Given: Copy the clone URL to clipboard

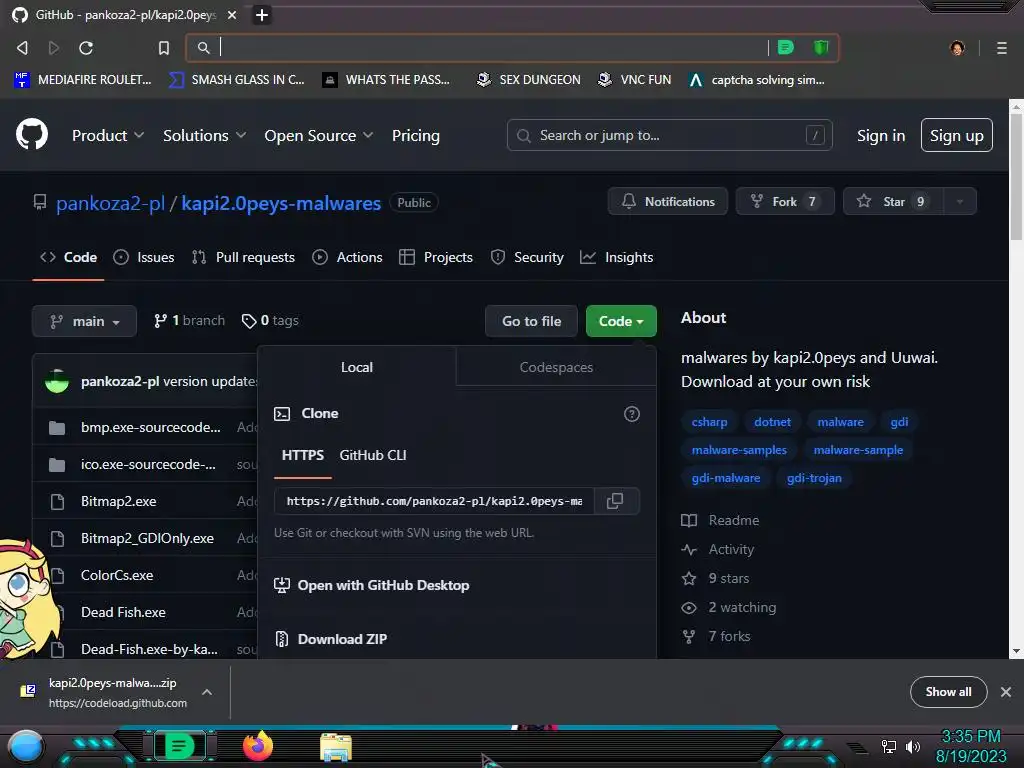Looking at the screenshot, I should point(615,501).
